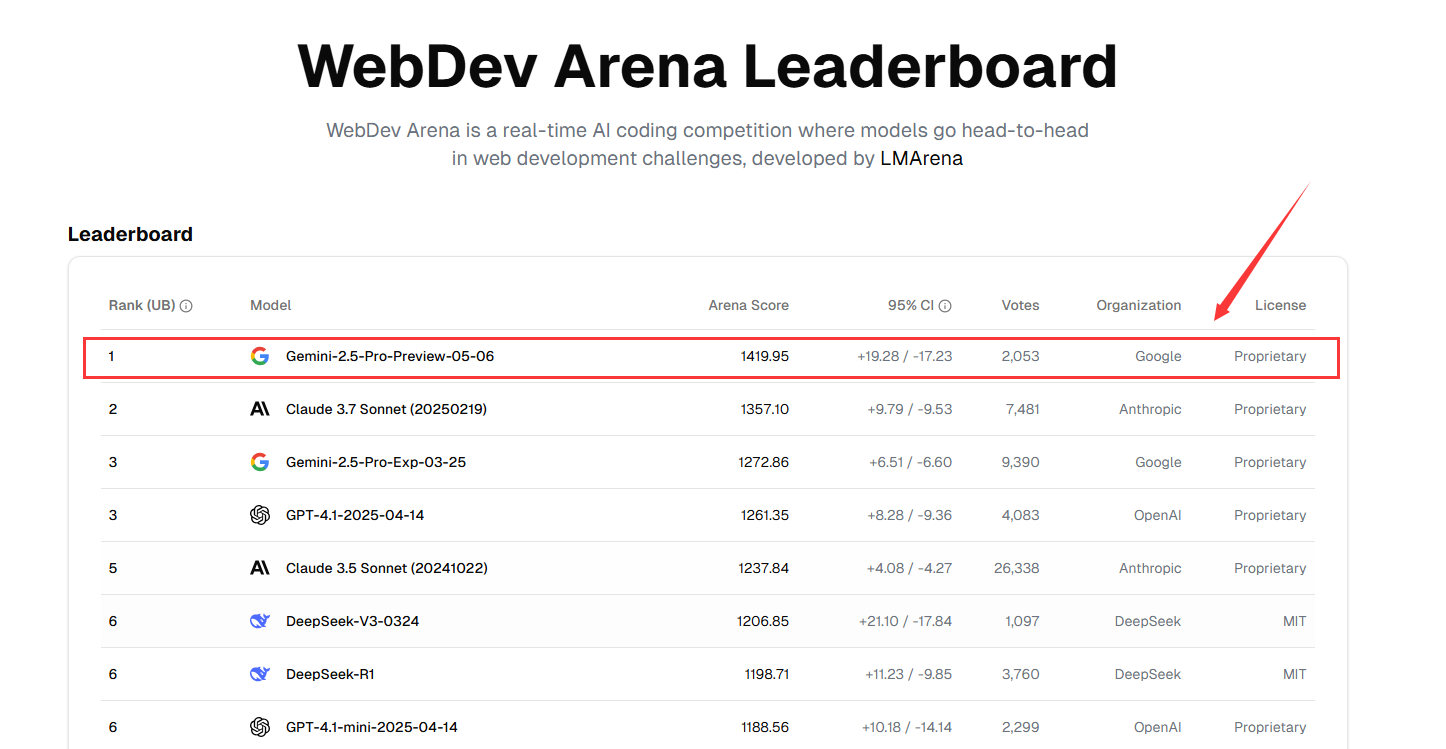Click the info icon next to 95% CI
Screen dimensions: 1446x749
tap(945, 306)
